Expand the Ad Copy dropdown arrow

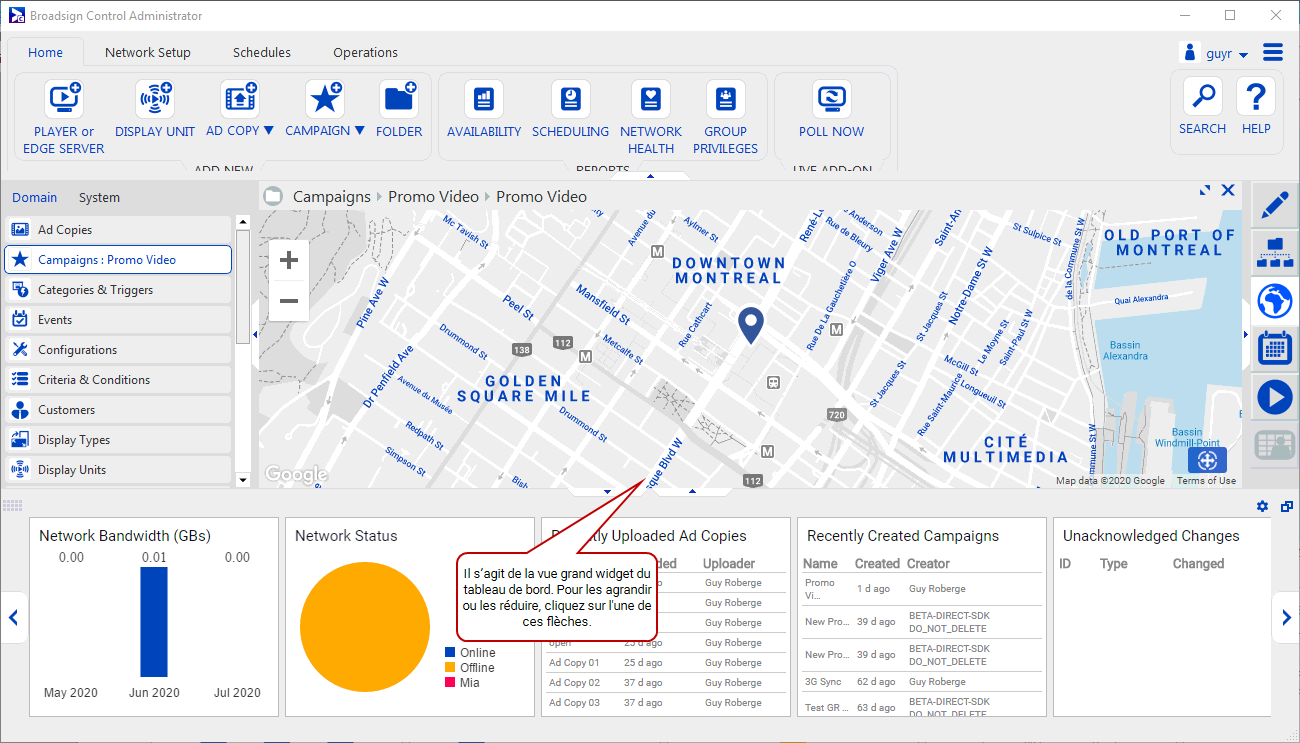268,131
